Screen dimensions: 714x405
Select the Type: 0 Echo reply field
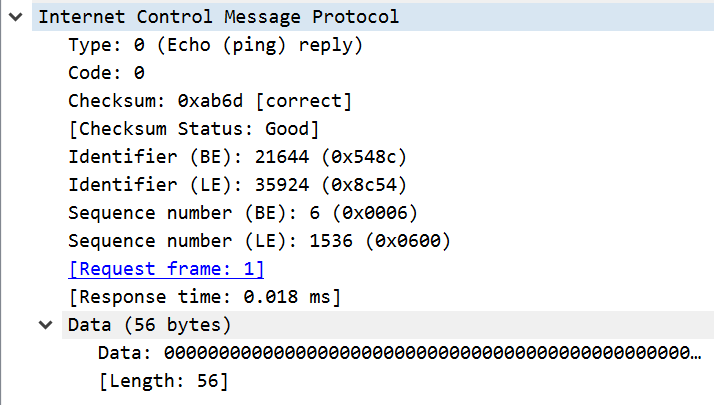215,45
